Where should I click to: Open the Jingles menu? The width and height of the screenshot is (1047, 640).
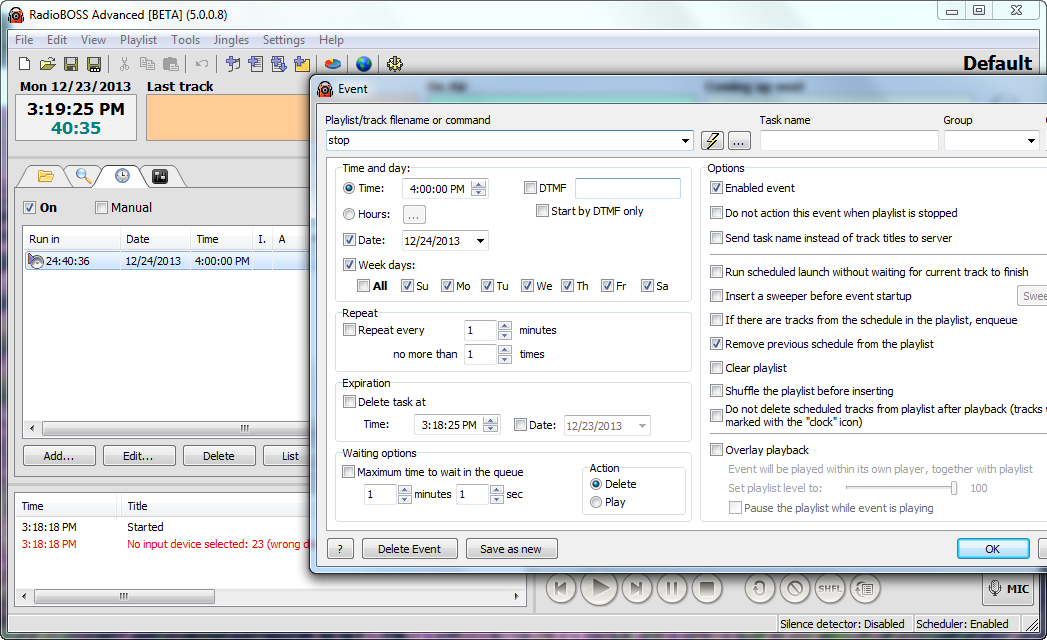pos(231,40)
